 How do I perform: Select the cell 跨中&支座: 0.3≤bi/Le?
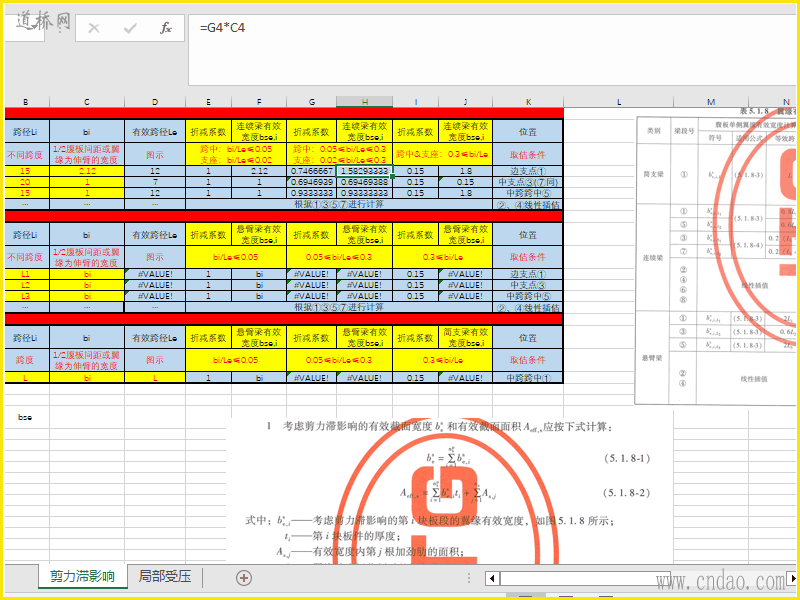click(442, 154)
